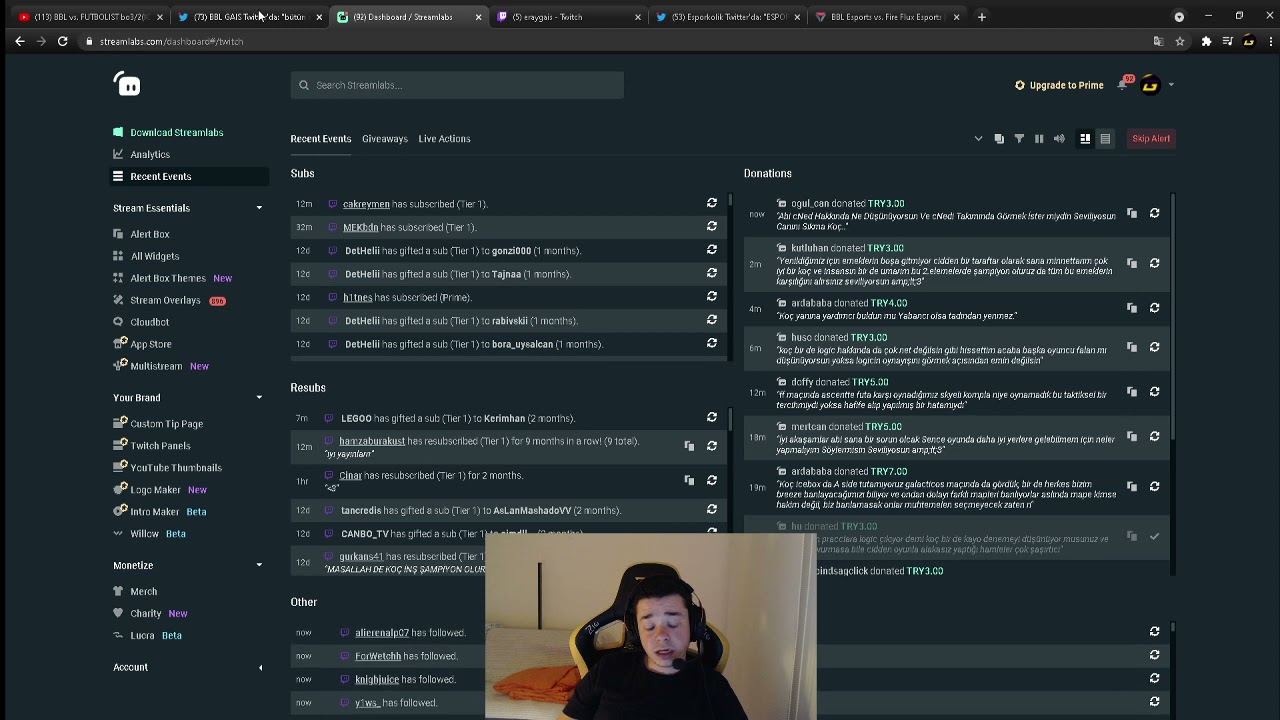Open cakreymen subscriber profile link
The height and width of the screenshot is (720, 1280).
(x=366, y=204)
